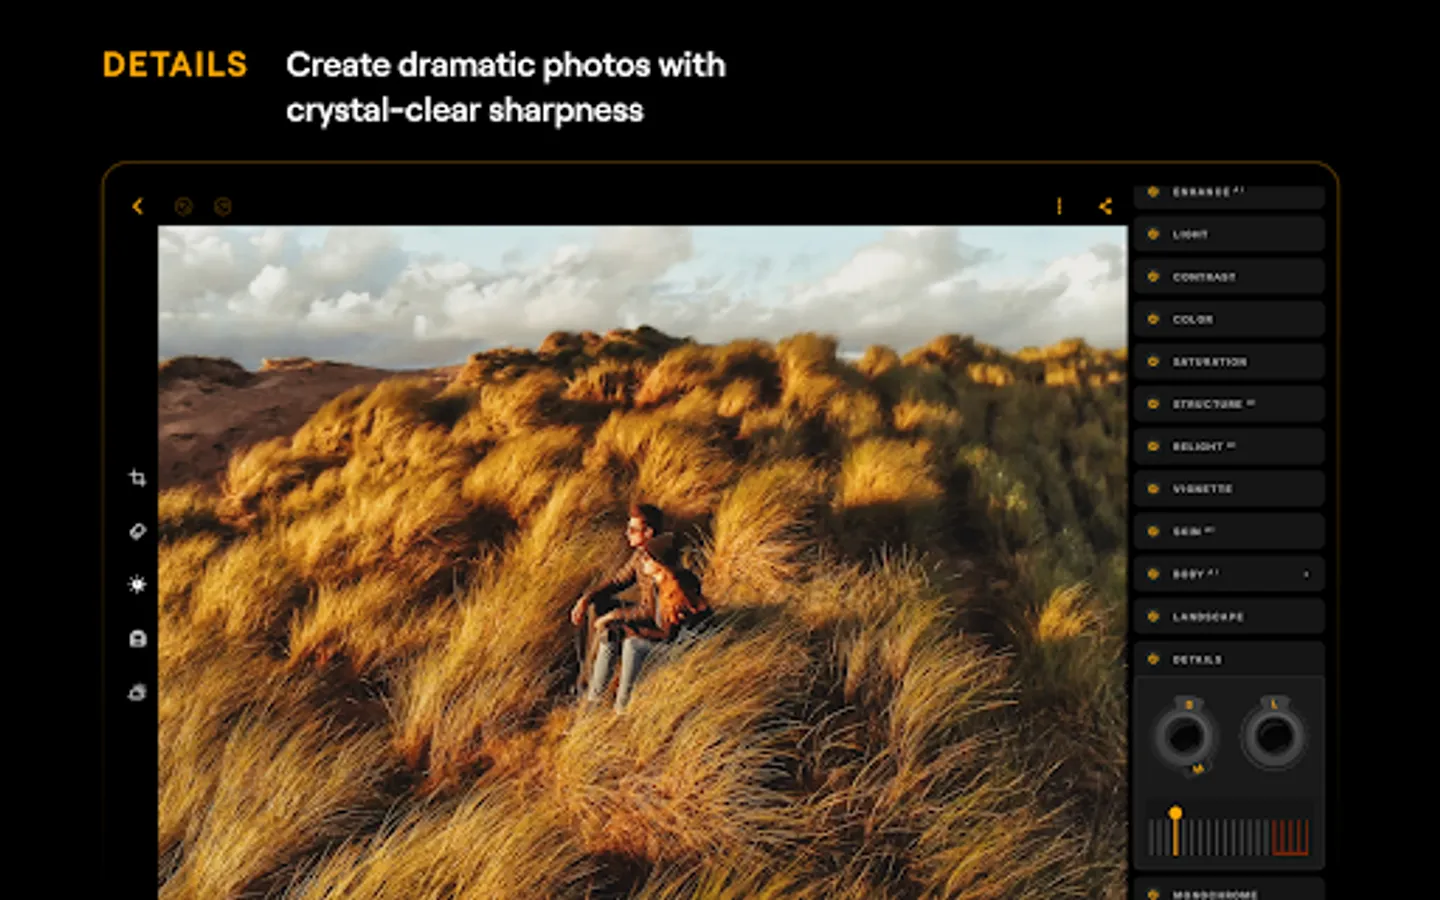Enable the Saturation adjustment

tap(1229, 361)
